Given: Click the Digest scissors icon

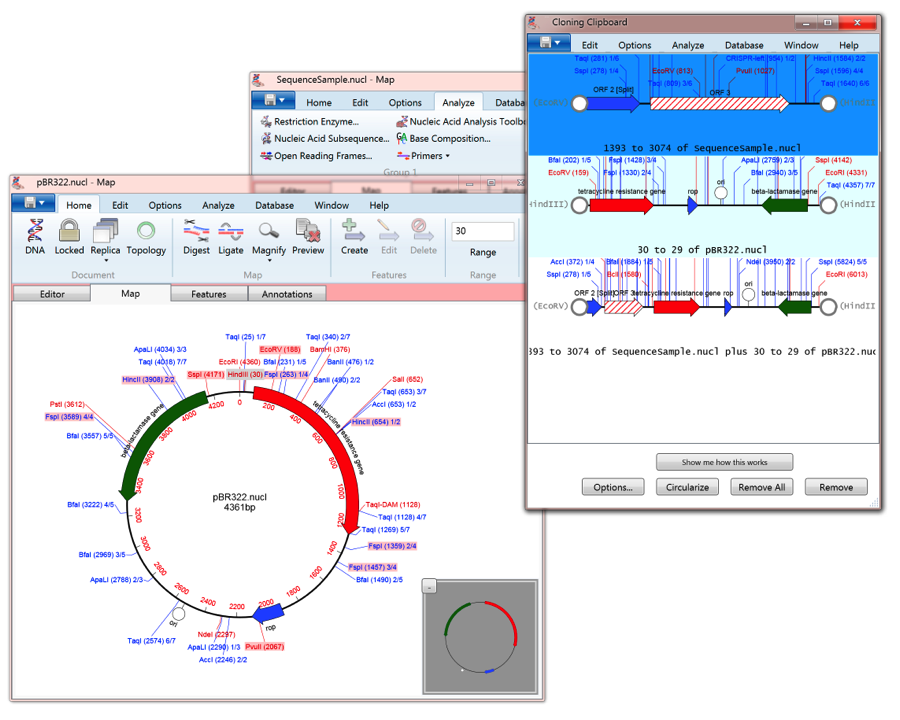Looking at the screenshot, I should (196, 237).
